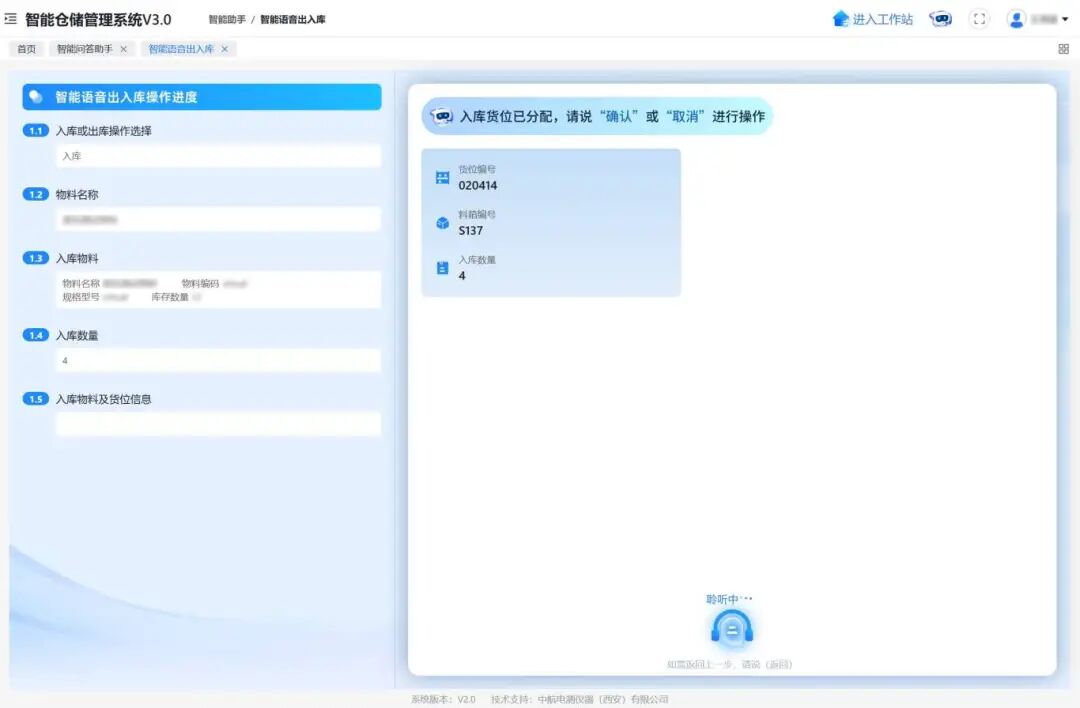This screenshot has height=708, width=1080.
Task: Click the robot icon in prompt message
Action: tap(442, 116)
